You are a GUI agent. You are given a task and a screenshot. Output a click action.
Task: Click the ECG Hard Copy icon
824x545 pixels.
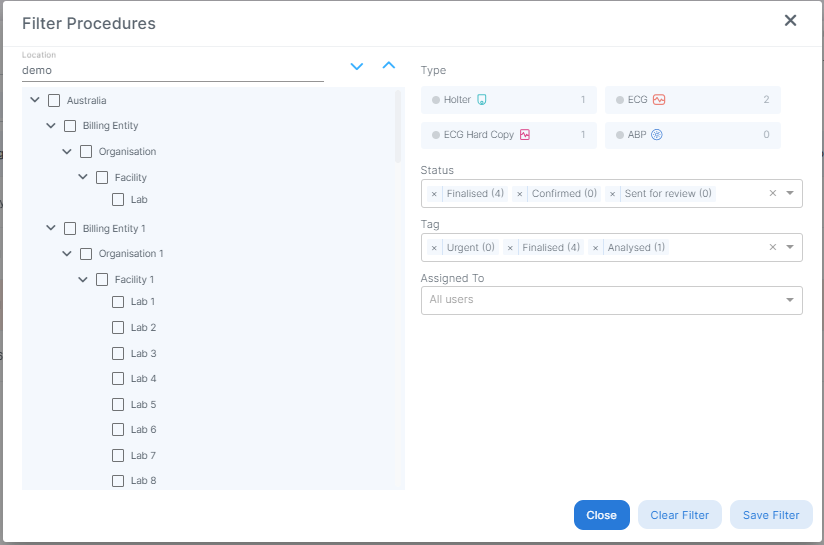tap(524, 135)
